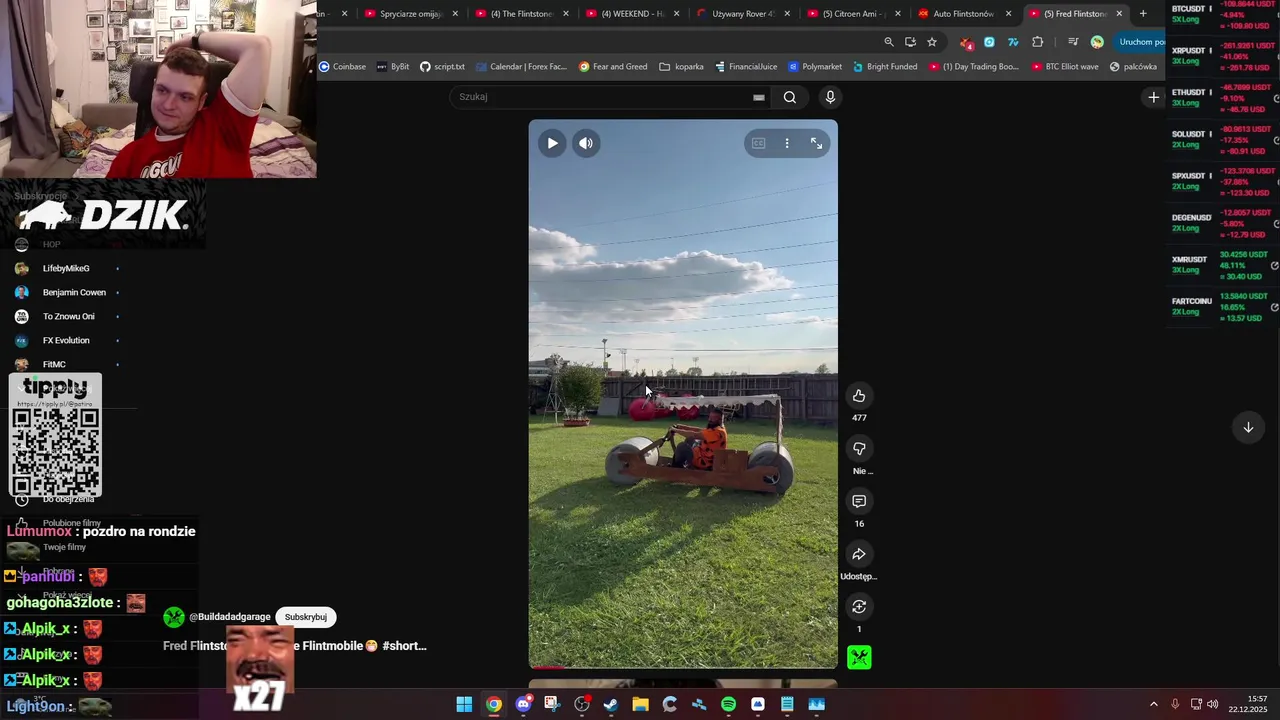This screenshot has width=1280, height=720.
Task: Switch to (4) The Flintstones tab
Action: [x=521, y=14]
